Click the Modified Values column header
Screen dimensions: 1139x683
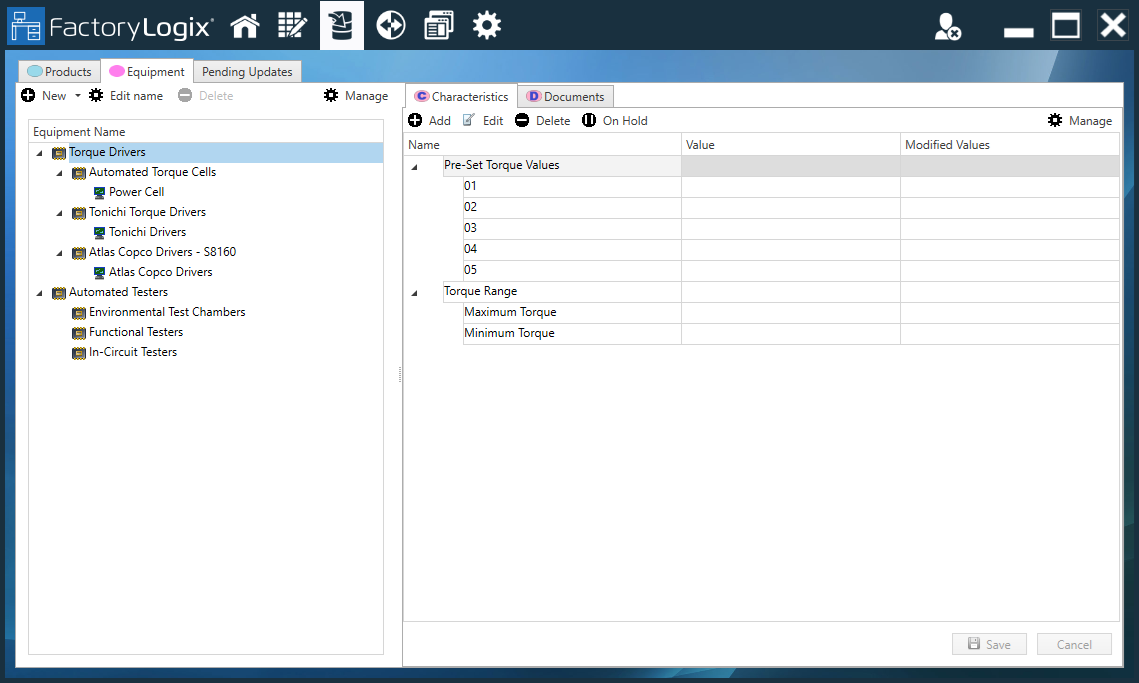click(x=1010, y=145)
